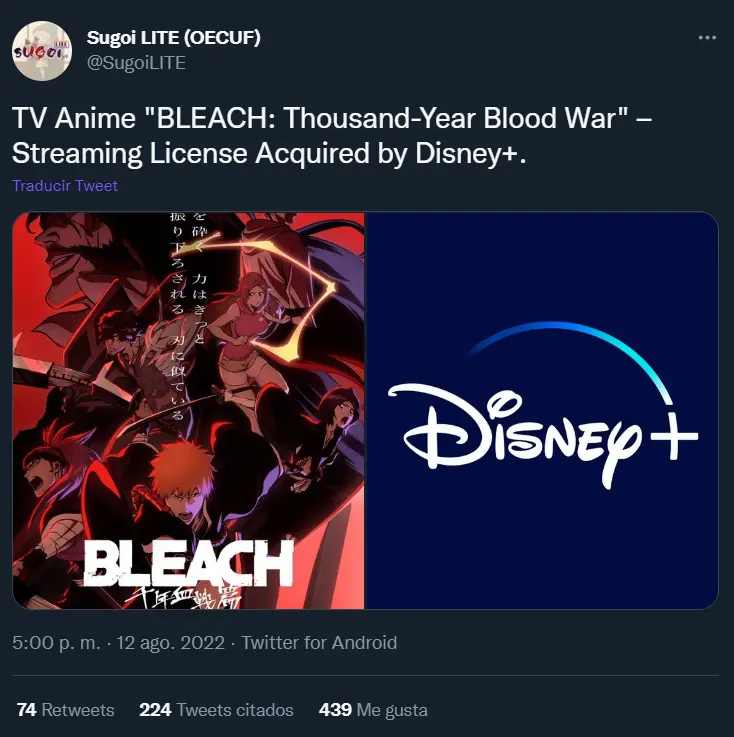This screenshot has width=734, height=737.
Task: View the 74 Retweets list
Action: coord(65,710)
